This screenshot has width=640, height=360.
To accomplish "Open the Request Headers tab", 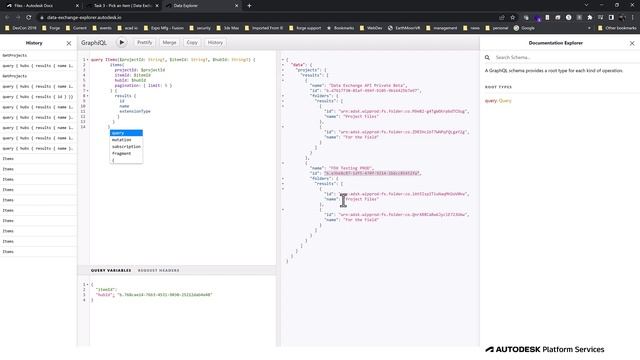I will point(158,271).
